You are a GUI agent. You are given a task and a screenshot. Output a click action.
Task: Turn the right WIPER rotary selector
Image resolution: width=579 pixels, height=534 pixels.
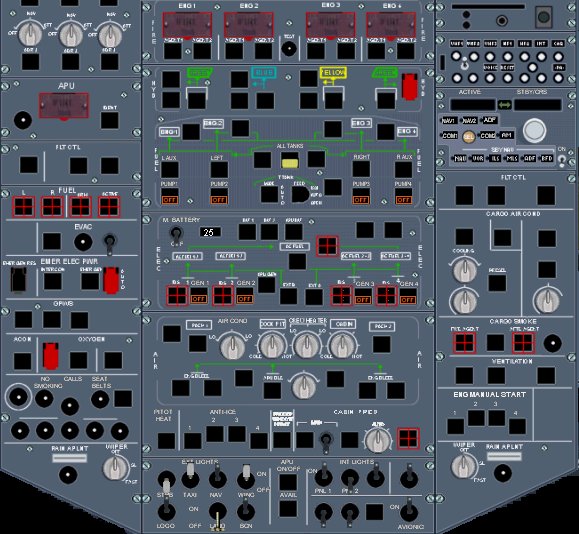pos(465,466)
